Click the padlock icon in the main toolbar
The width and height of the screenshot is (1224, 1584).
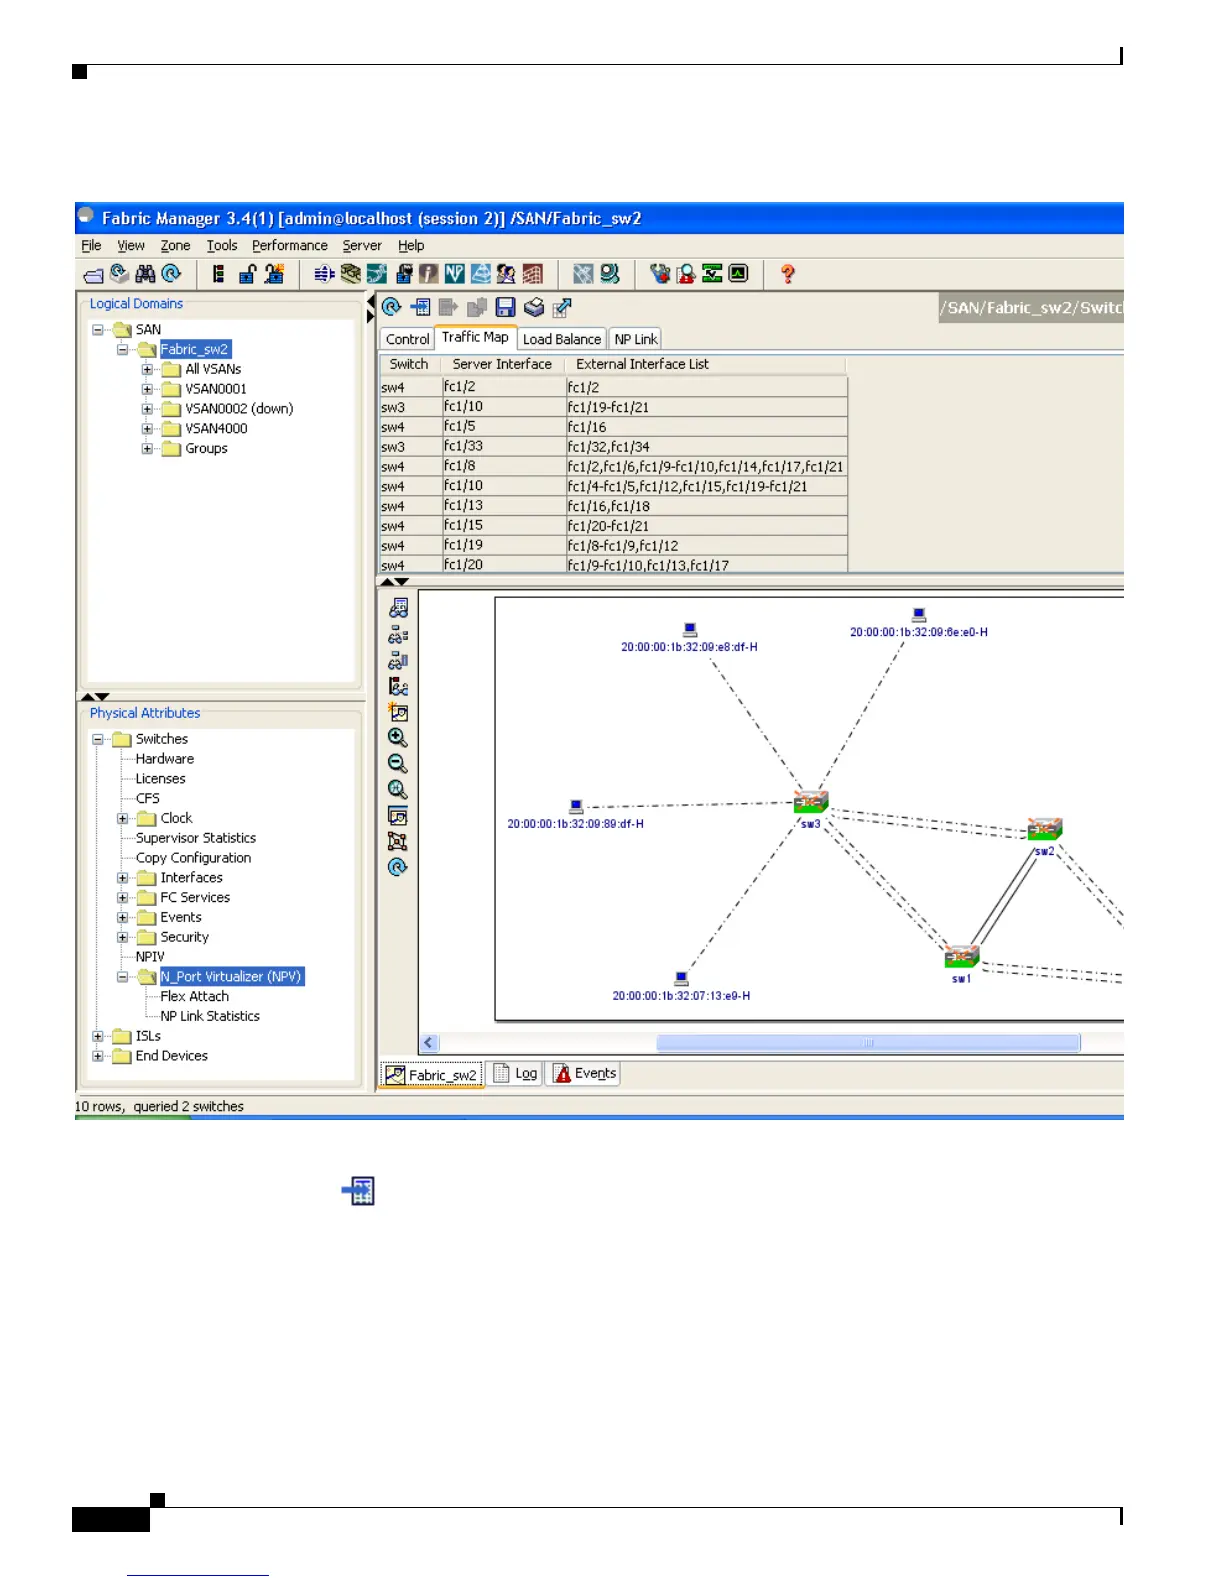(x=247, y=274)
